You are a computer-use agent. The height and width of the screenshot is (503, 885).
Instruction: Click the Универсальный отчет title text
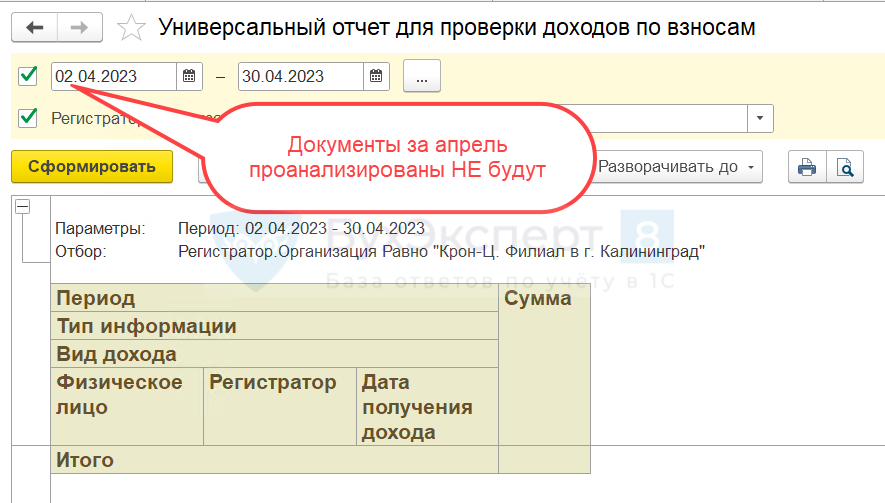click(x=457, y=28)
